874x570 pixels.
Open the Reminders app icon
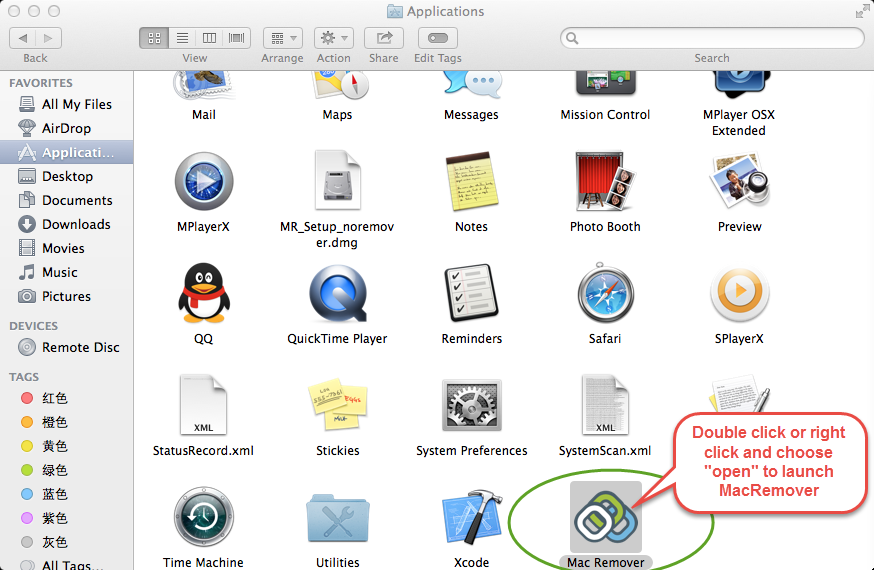pyautogui.click(x=471, y=293)
